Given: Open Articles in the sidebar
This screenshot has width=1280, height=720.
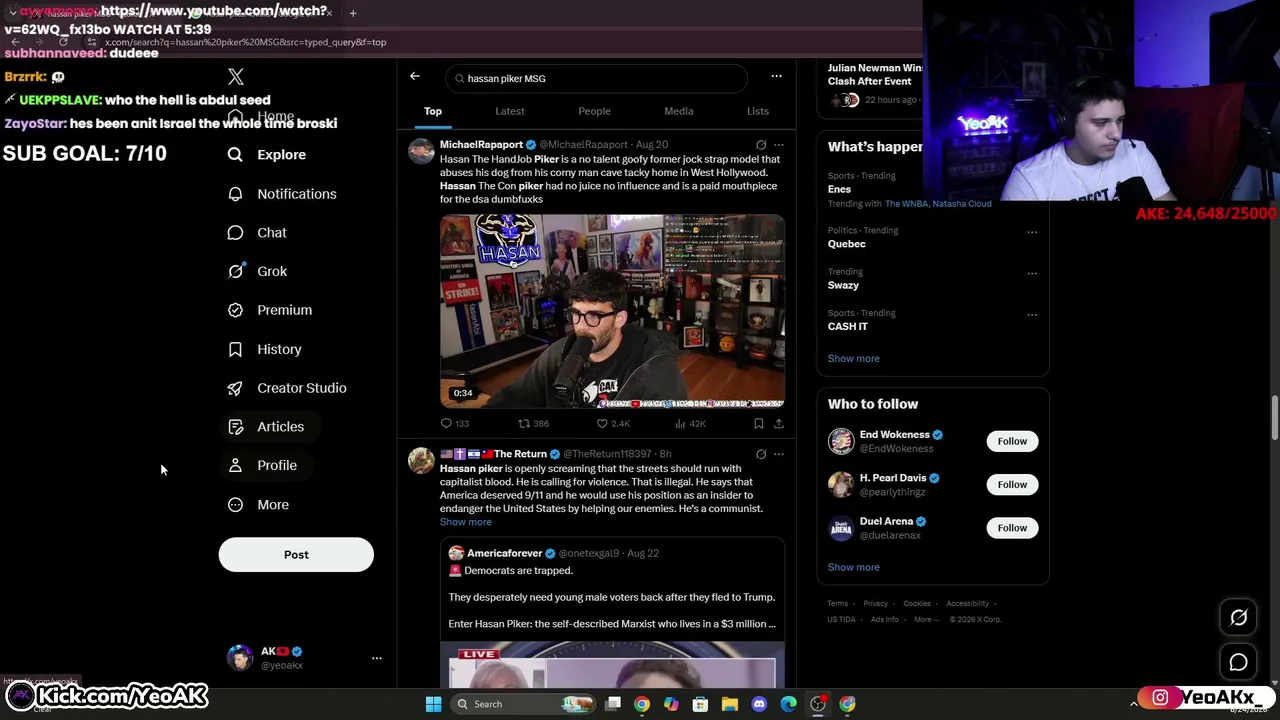Looking at the screenshot, I should coord(266,427).
